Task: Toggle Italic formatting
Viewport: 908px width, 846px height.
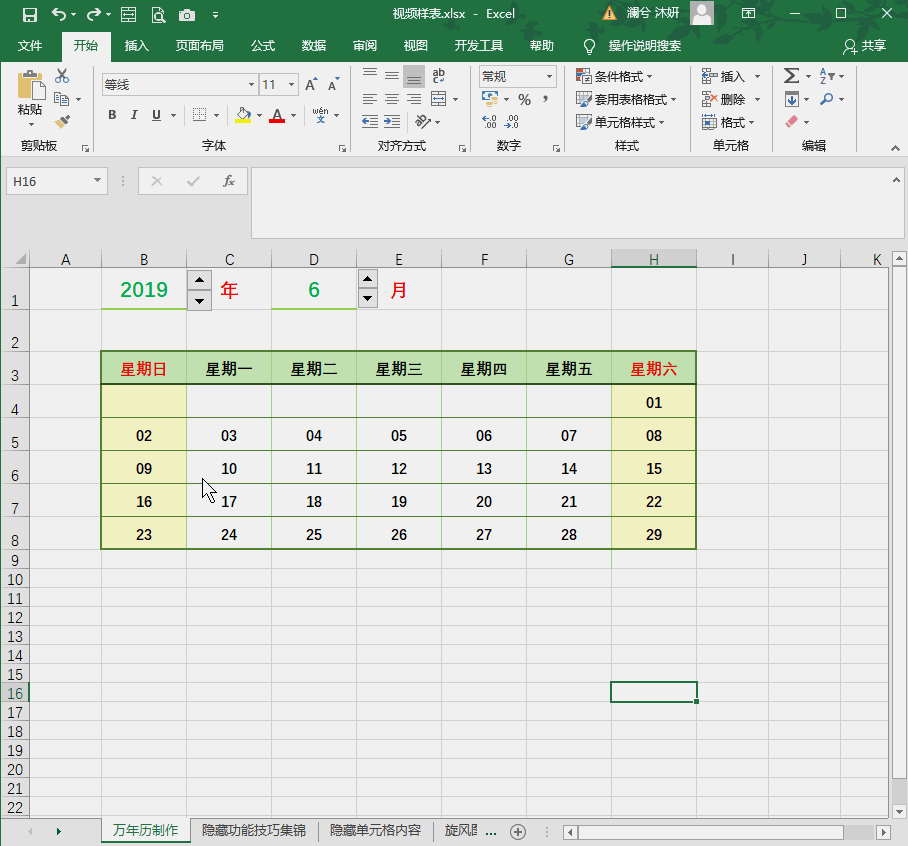Action: tap(135, 115)
